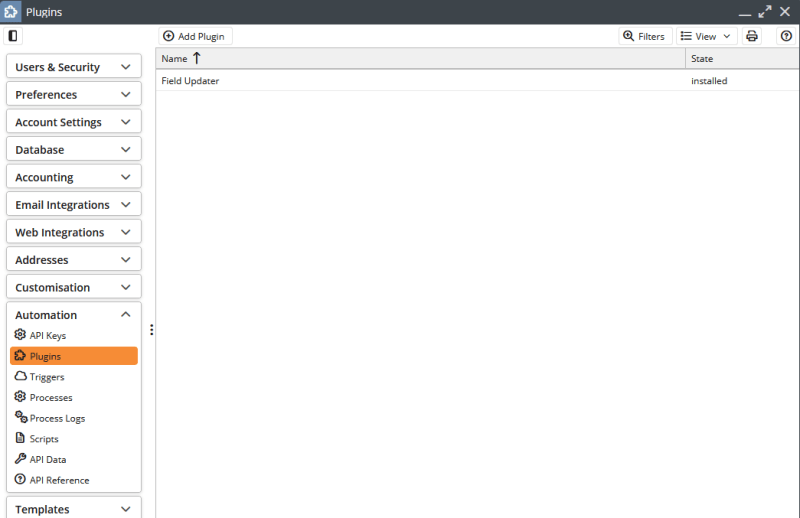Click the print icon in toolbar
Viewport: 800px width, 518px height.
[752, 36]
